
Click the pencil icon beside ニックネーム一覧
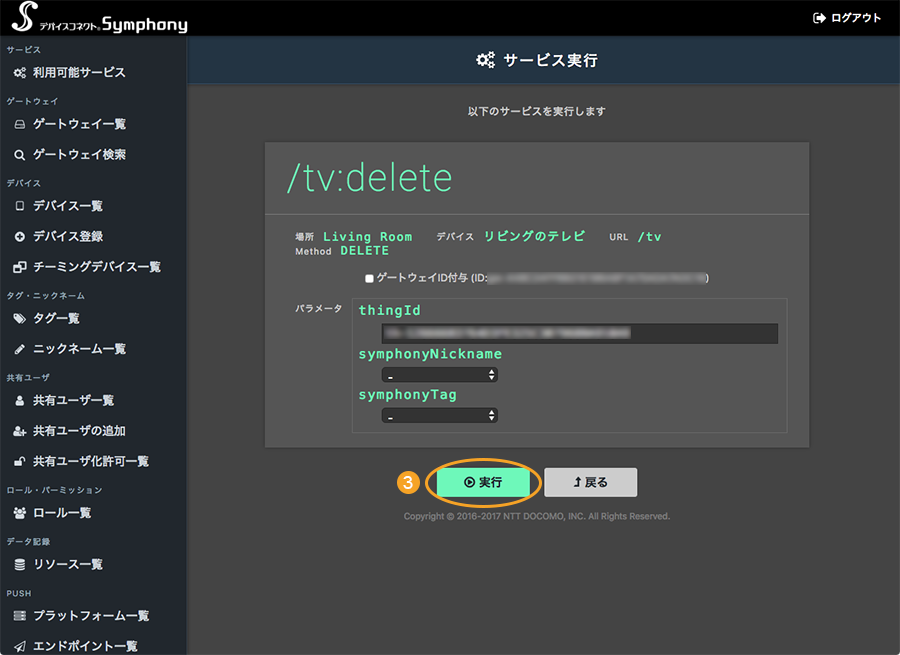(20, 349)
